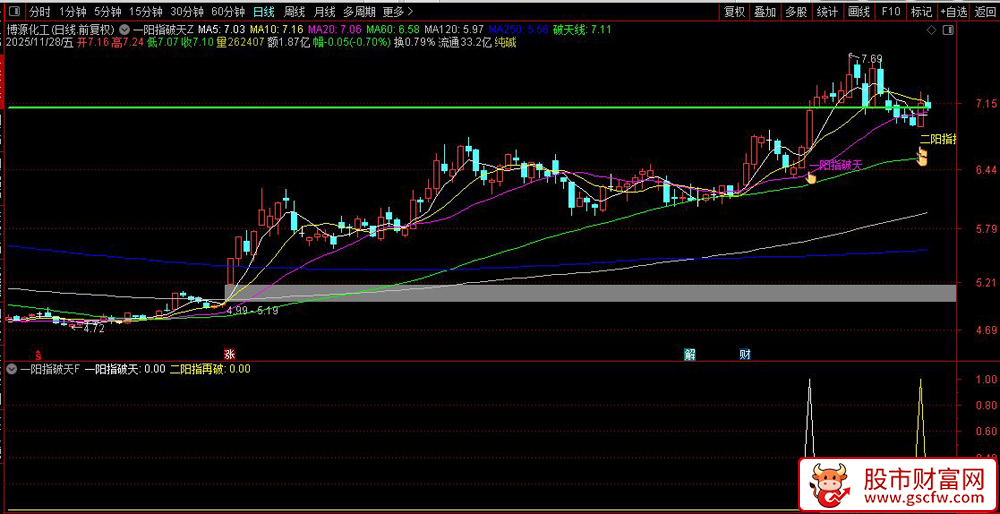This screenshot has height=514, width=1000.
Task: Click the magenta 一阳指破天 chart annotation
Action: [835, 165]
